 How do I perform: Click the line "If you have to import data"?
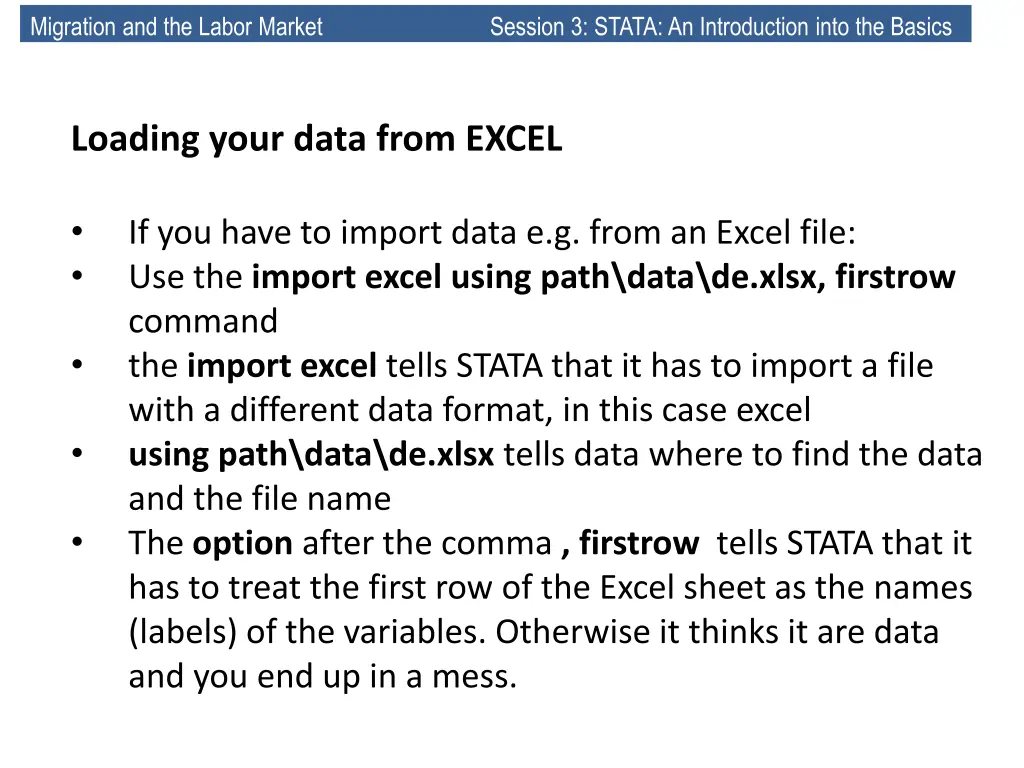[x=492, y=233]
